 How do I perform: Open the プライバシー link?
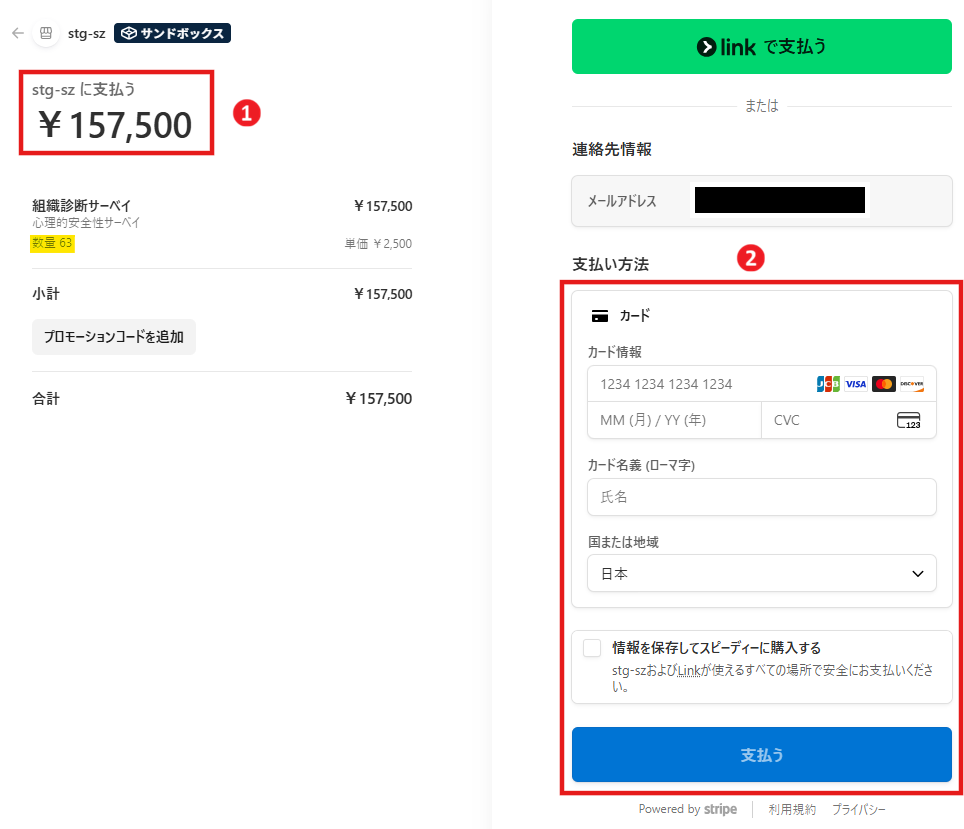point(858,809)
